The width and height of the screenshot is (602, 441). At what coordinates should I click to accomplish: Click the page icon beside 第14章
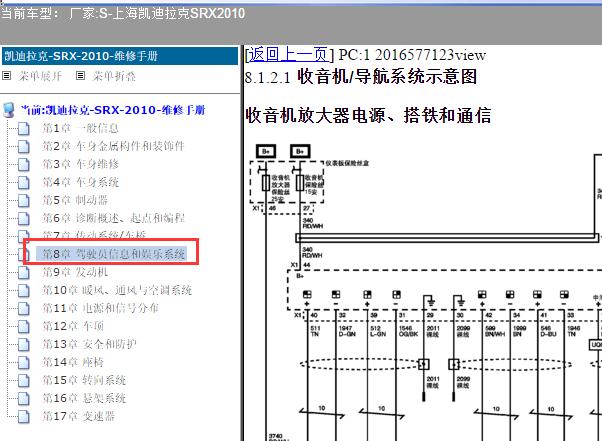click(23, 362)
